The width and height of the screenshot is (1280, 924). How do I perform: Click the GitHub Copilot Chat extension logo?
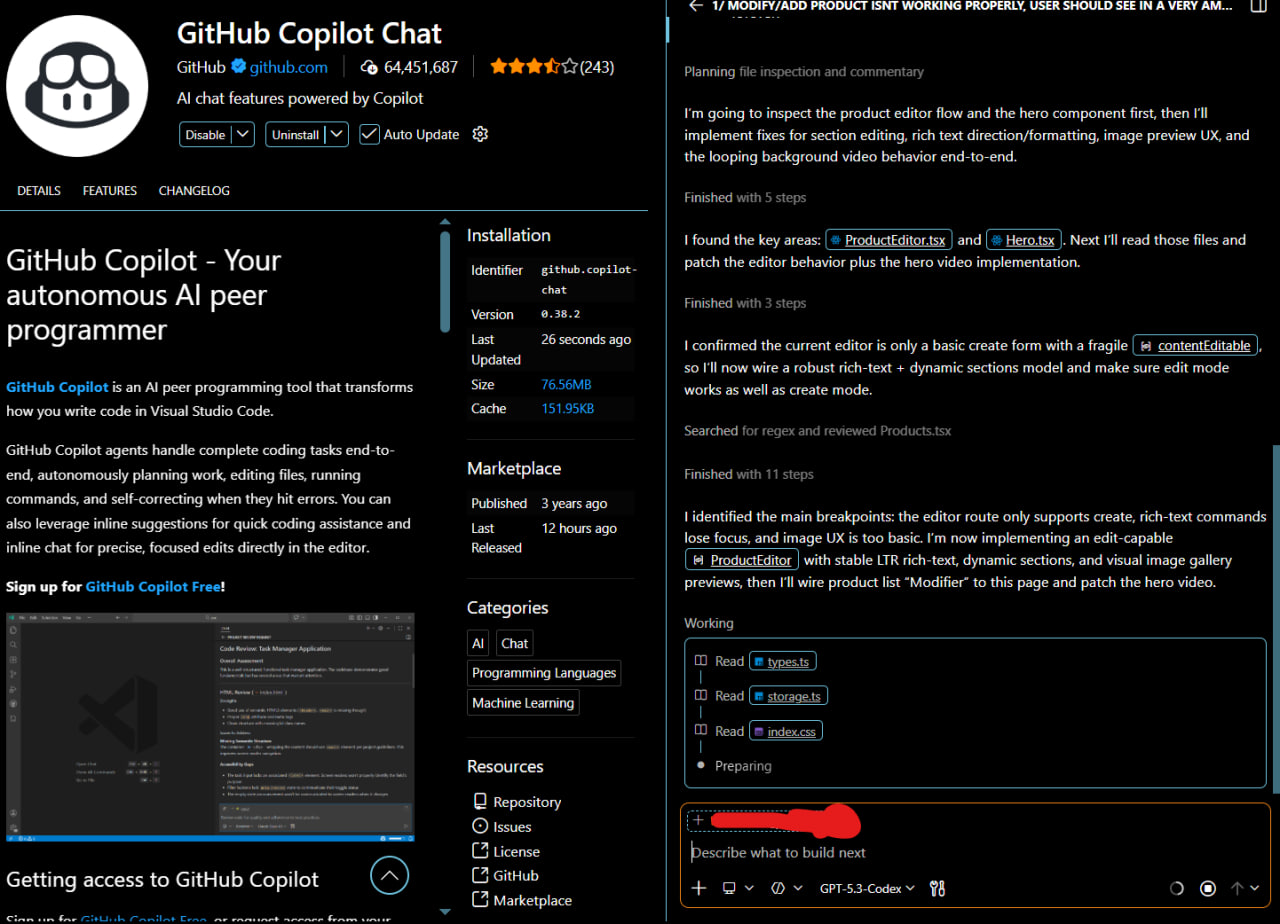coord(77,84)
